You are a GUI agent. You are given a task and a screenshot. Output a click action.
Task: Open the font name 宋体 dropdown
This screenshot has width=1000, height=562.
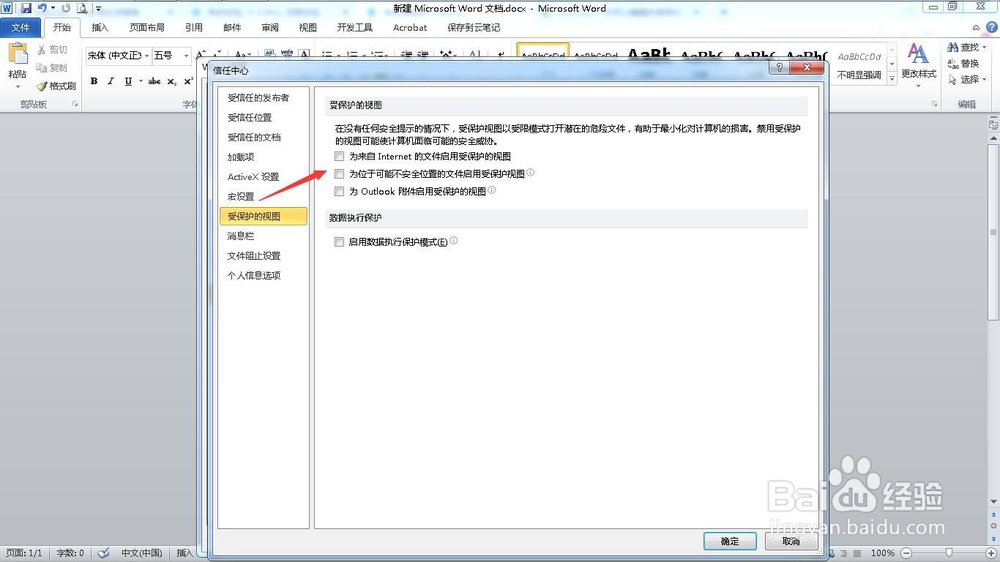point(147,55)
